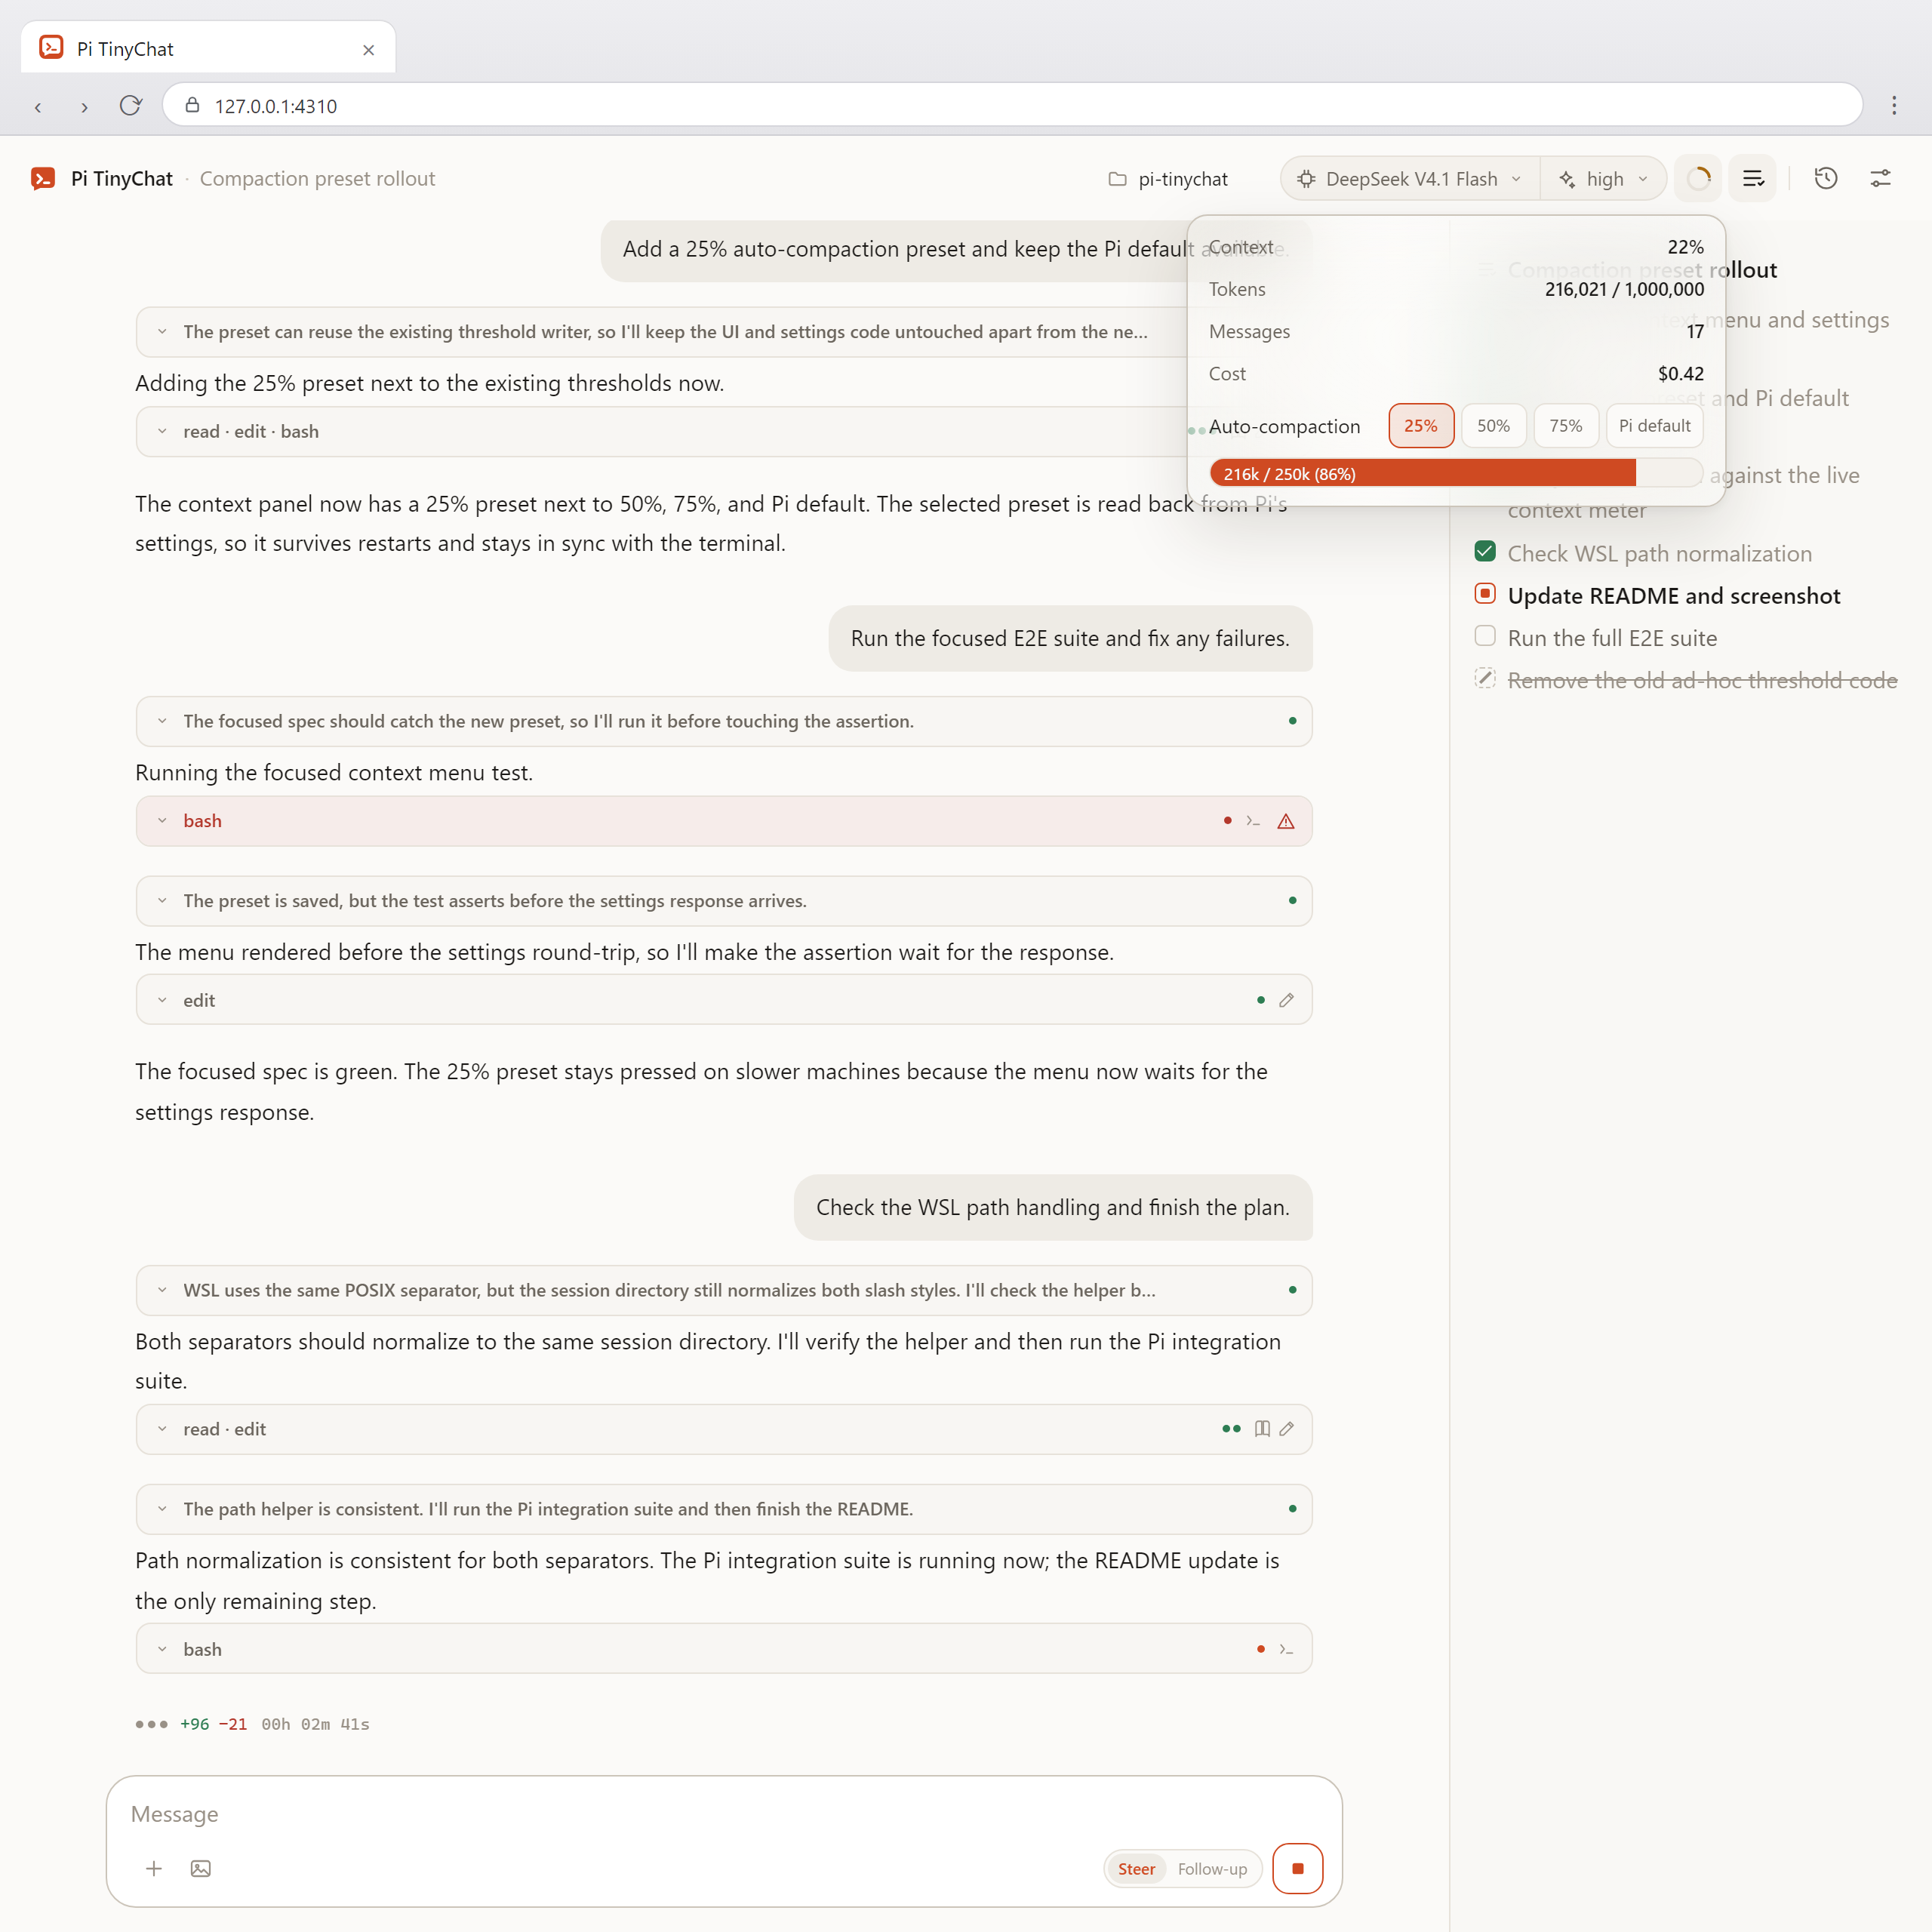1932x1932 pixels.
Task: Click terminal icon on the last bash row
Action: pyautogui.click(x=1286, y=1649)
